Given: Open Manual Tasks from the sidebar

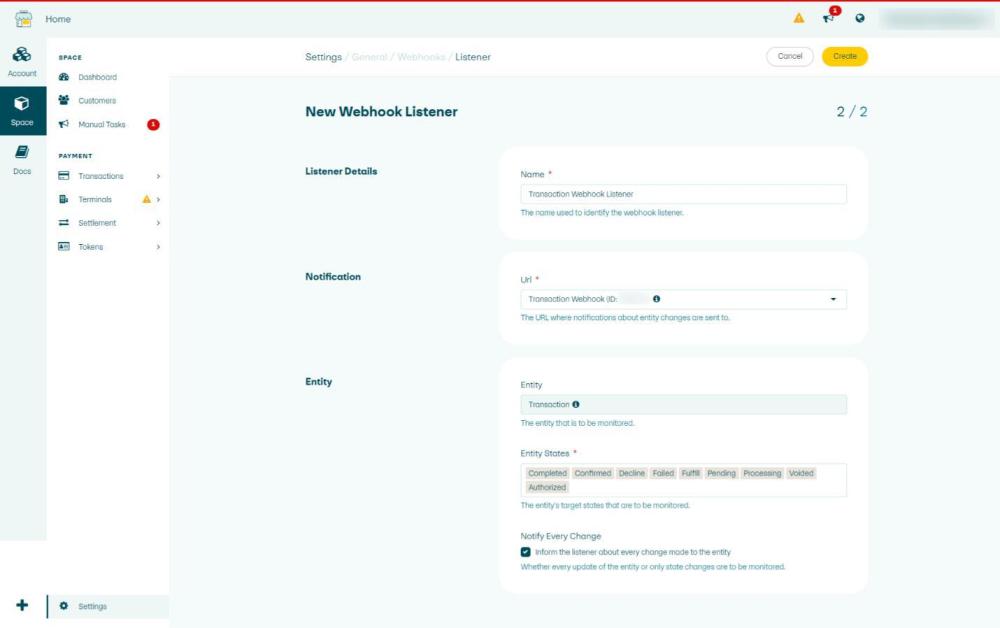Looking at the screenshot, I should (x=102, y=122).
